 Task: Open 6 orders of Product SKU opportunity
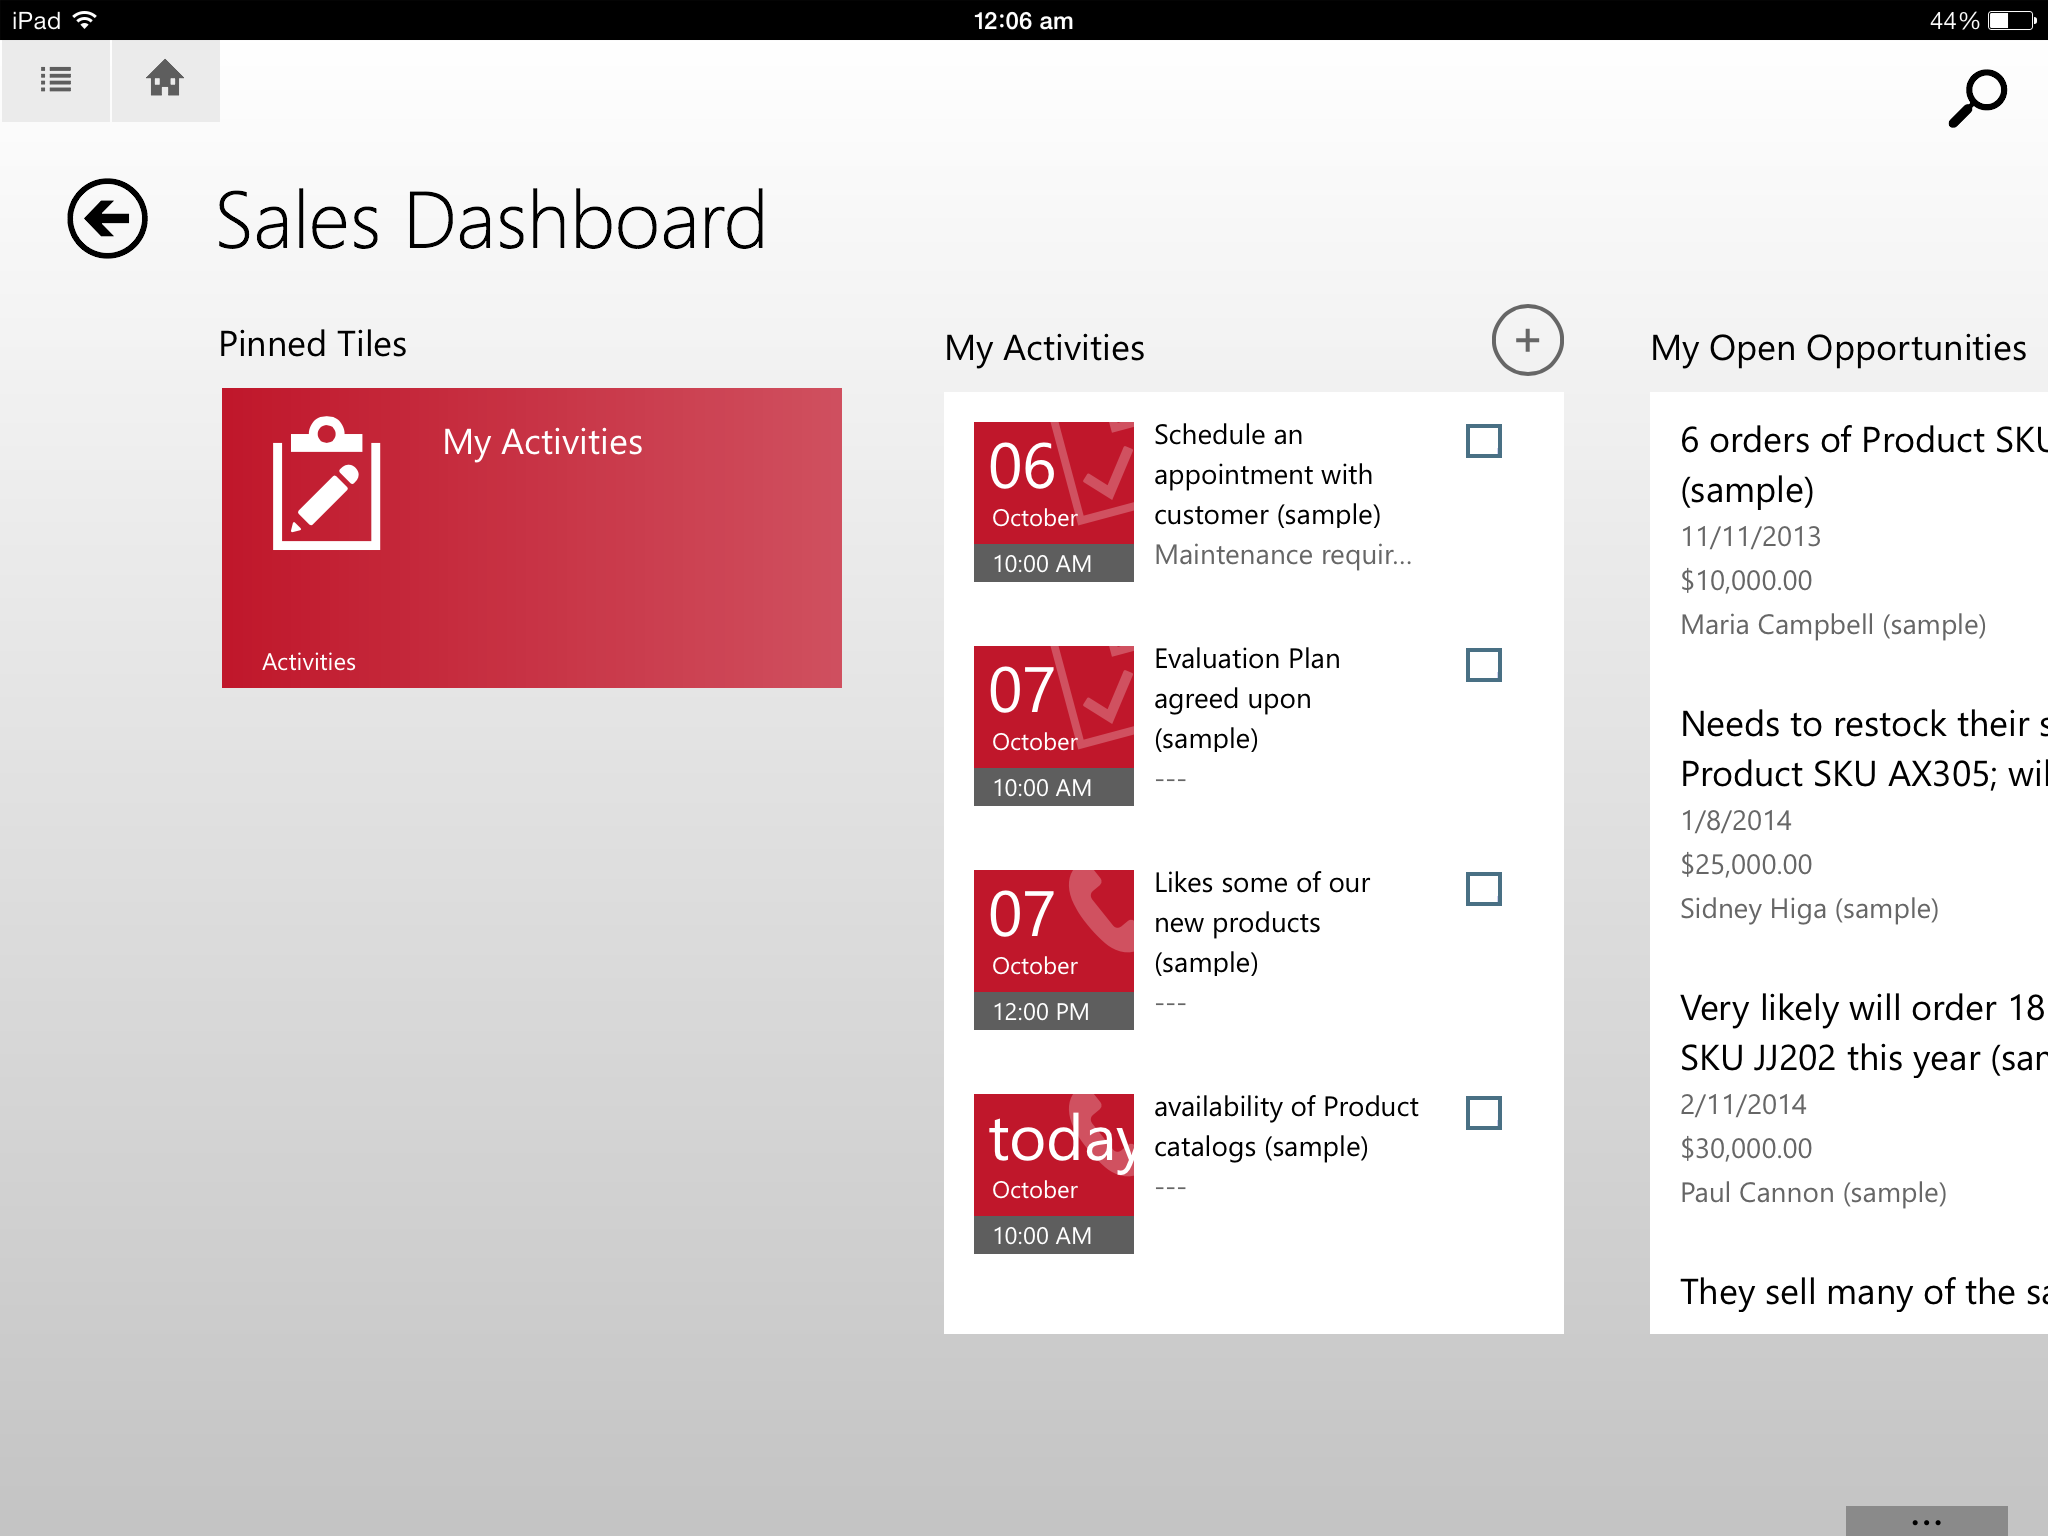(x=1860, y=464)
